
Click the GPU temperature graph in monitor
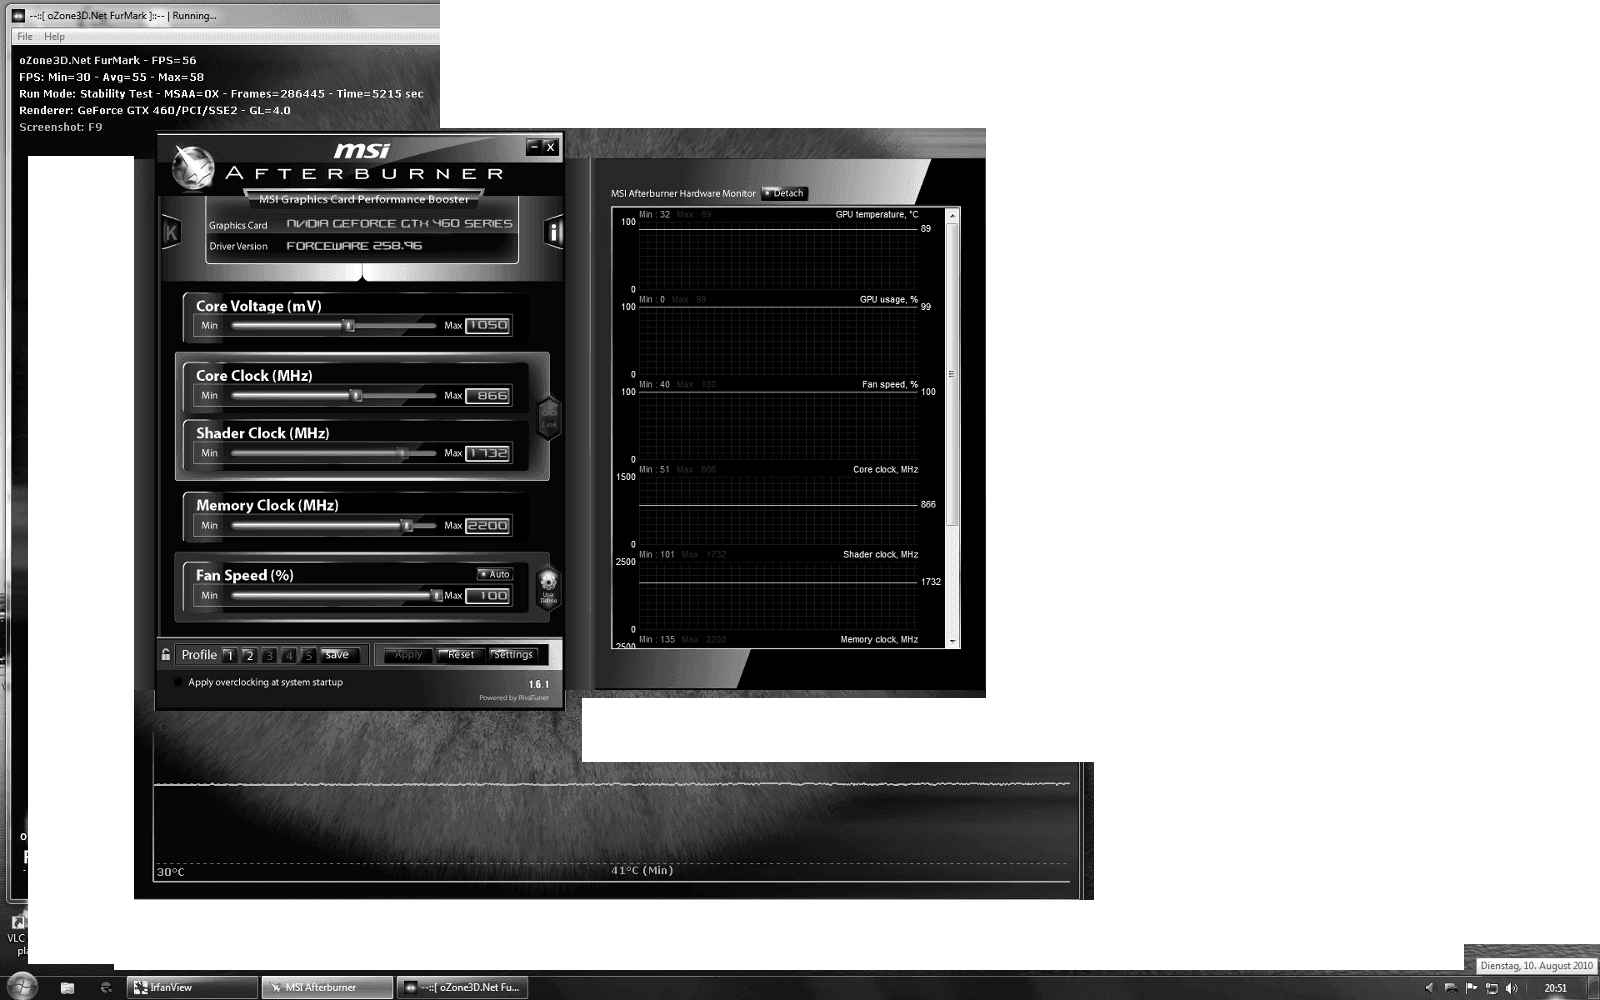[x=778, y=255]
